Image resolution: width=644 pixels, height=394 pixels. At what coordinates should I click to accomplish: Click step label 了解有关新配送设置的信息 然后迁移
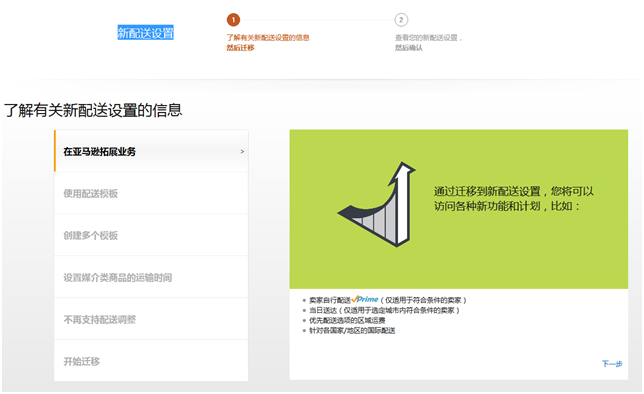(268, 42)
